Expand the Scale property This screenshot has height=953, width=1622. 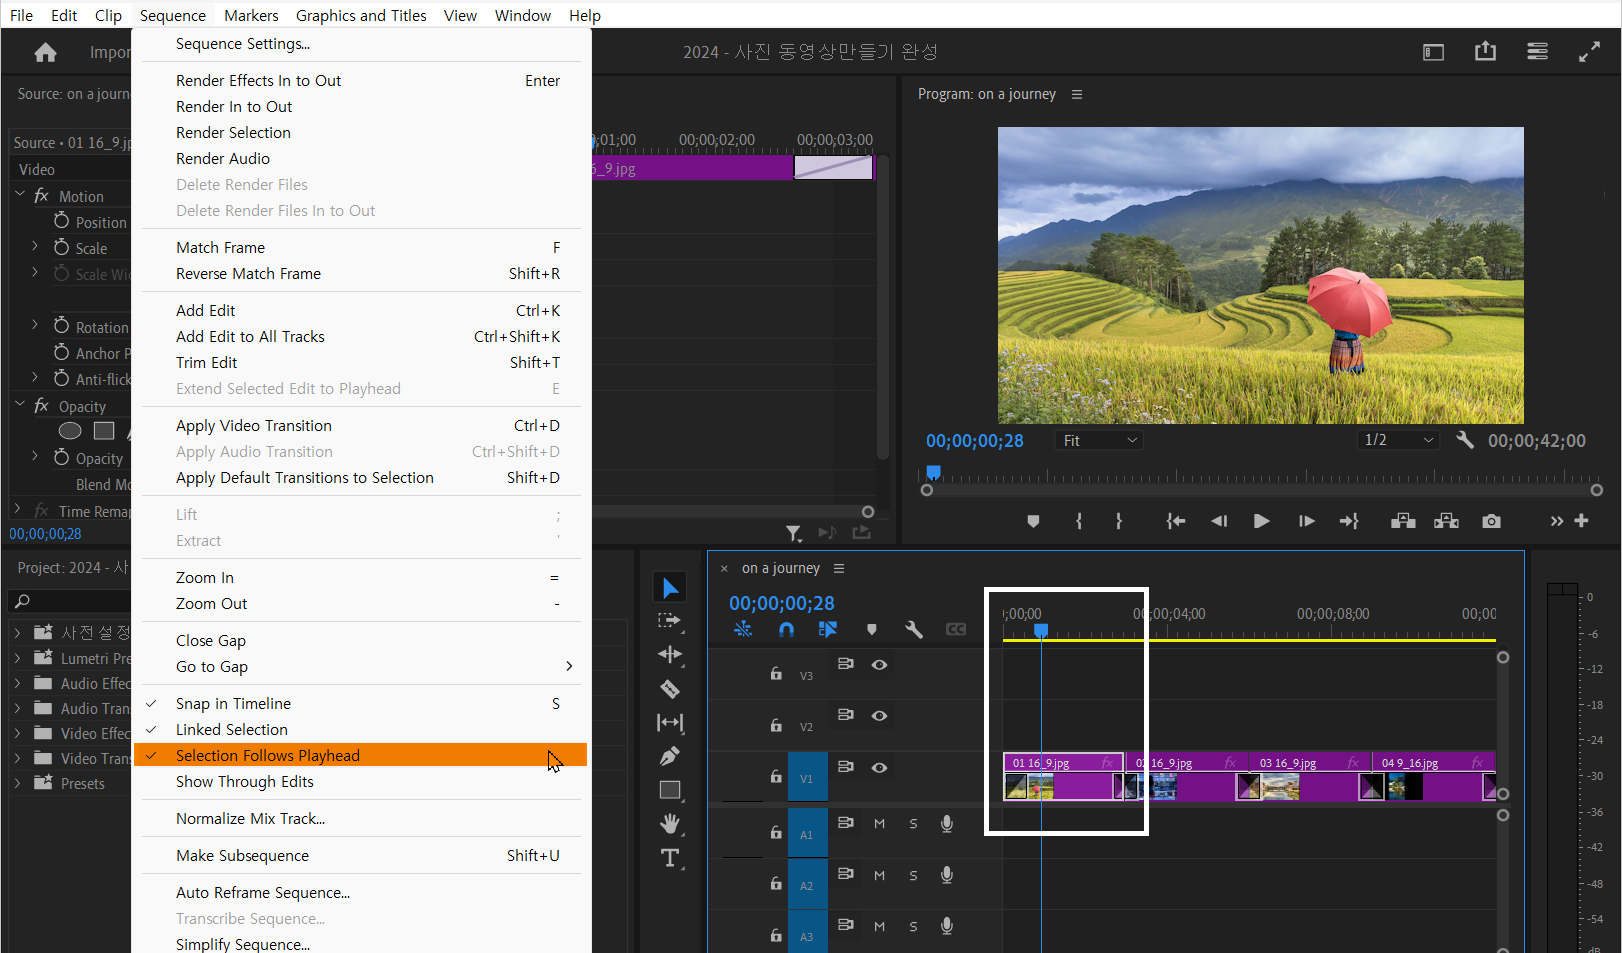tap(35, 246)
